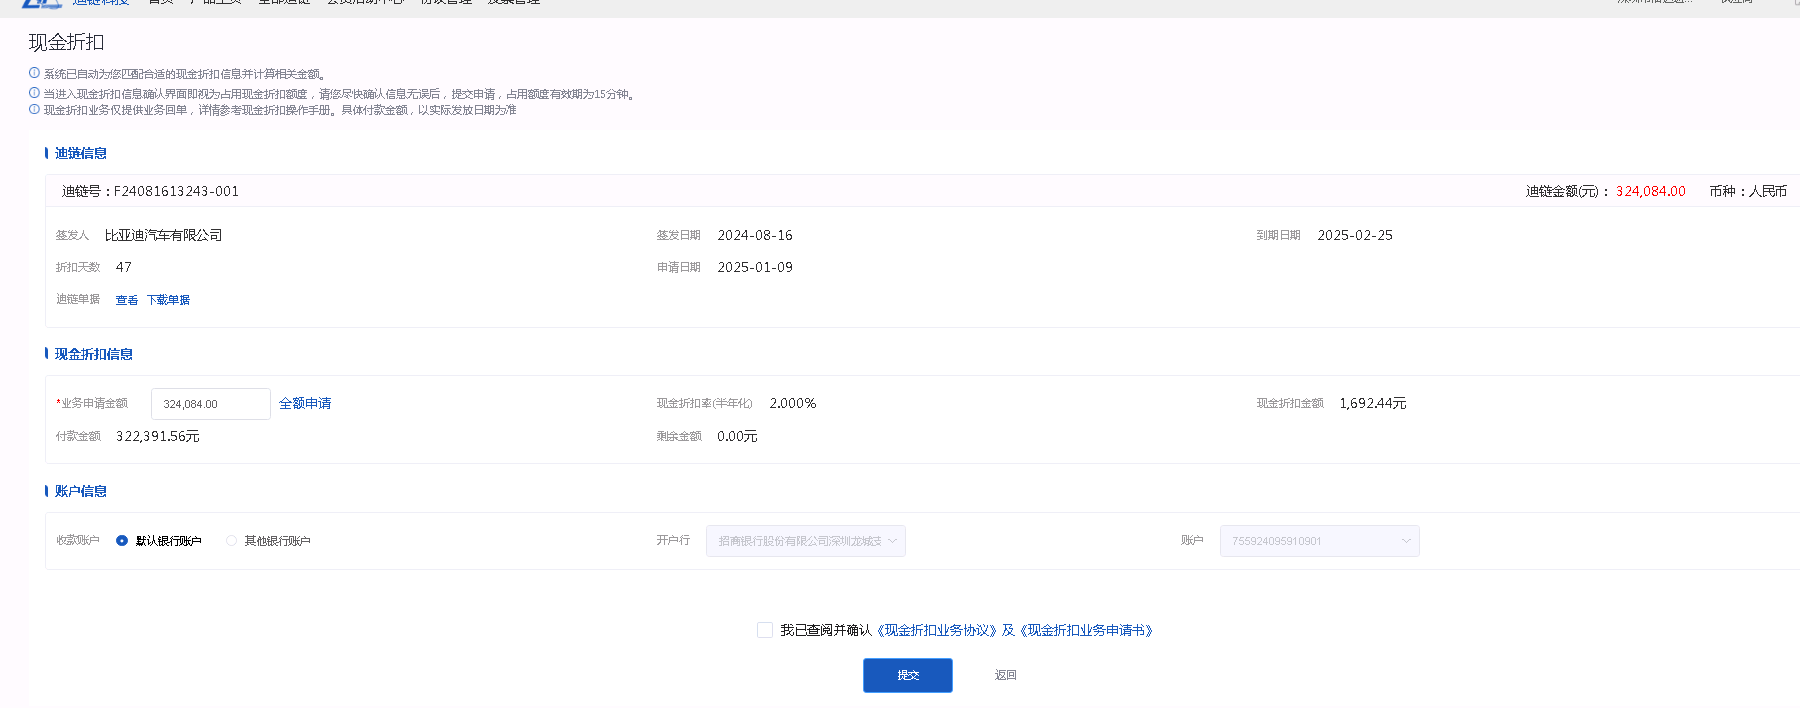The width and height of the screenshot is (1800, 708).
Task: Select the 其他银行账户 radio option
Action: (232, 541)
